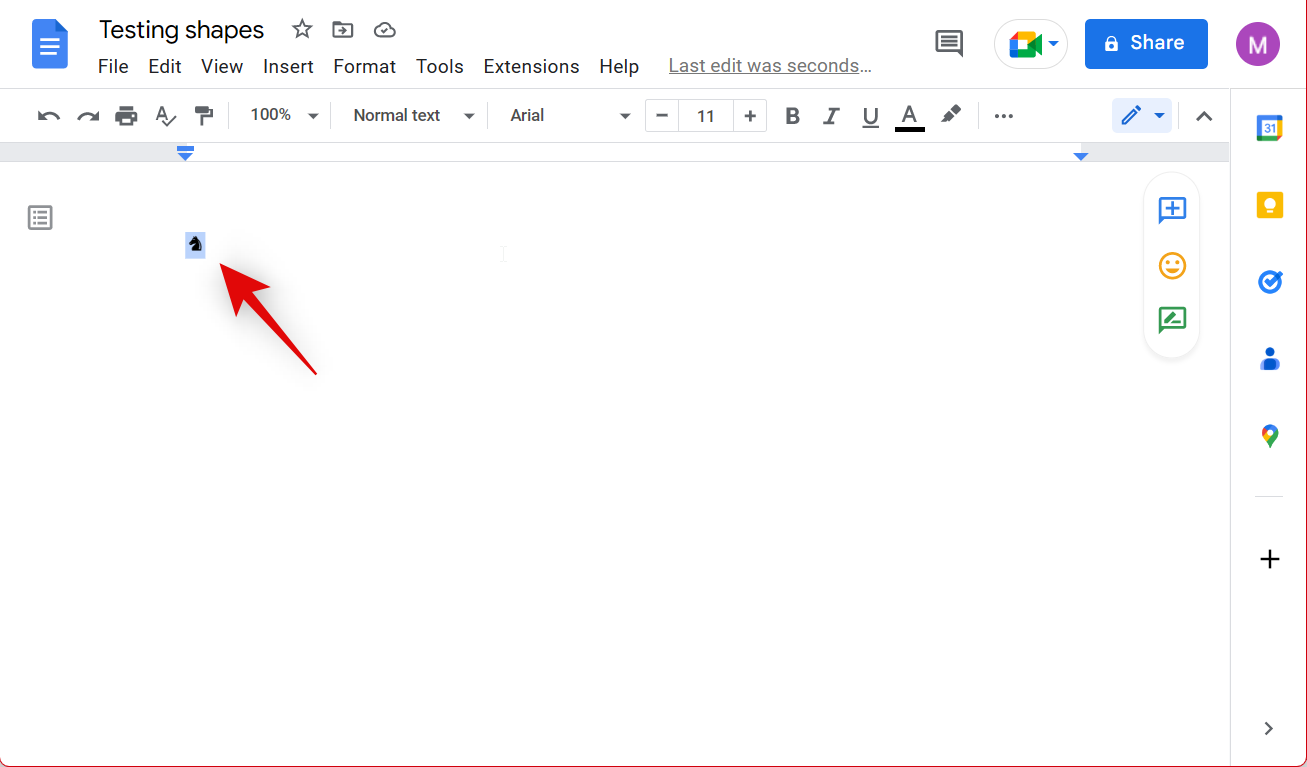Image resolution: width=1307 pixels, height=767 pixels.
Task: Open the text color picker
Action: (x=909, y=116)
